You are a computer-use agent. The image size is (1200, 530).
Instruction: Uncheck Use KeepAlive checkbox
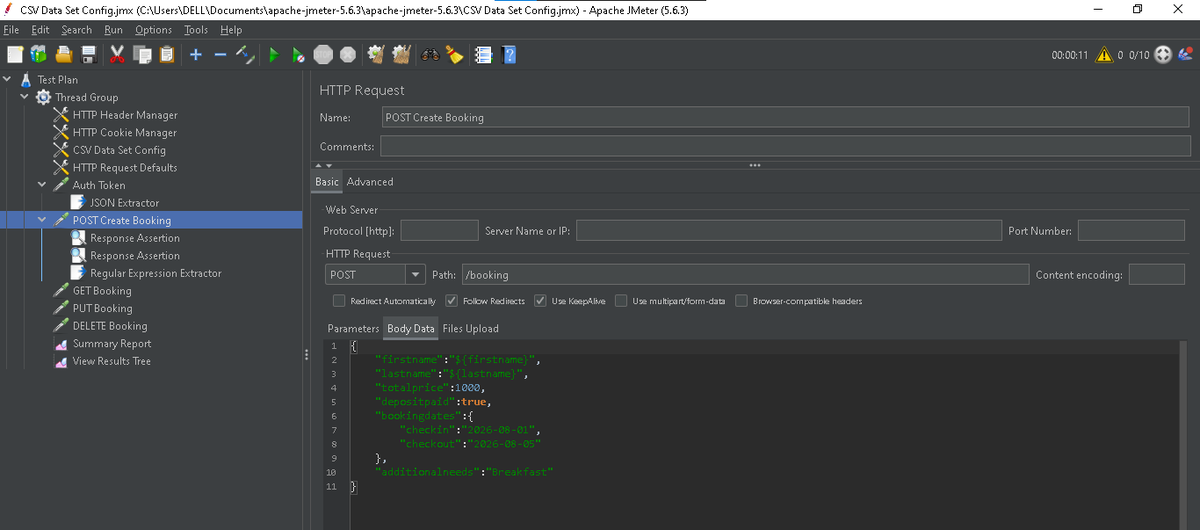point(540,301)
